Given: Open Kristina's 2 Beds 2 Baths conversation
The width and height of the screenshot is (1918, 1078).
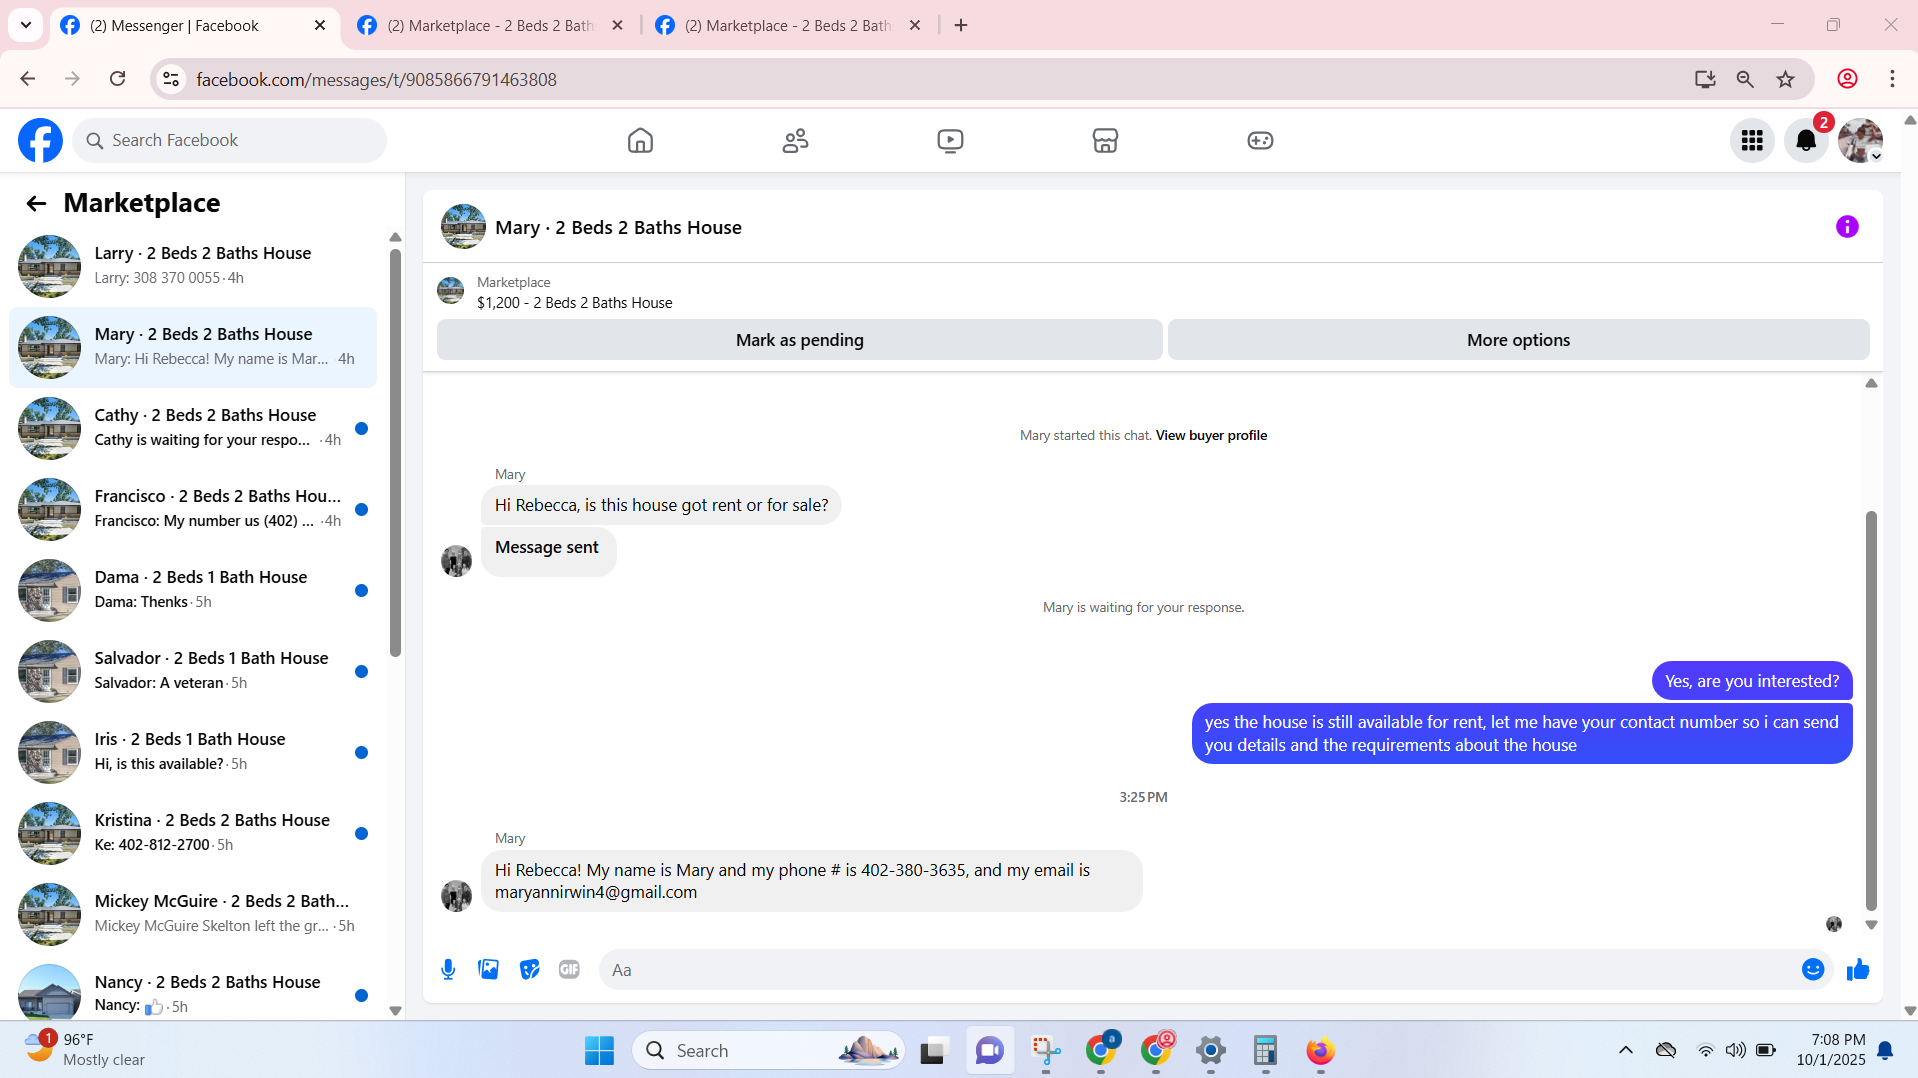Looking at the screenshot, I should point(193,833).
